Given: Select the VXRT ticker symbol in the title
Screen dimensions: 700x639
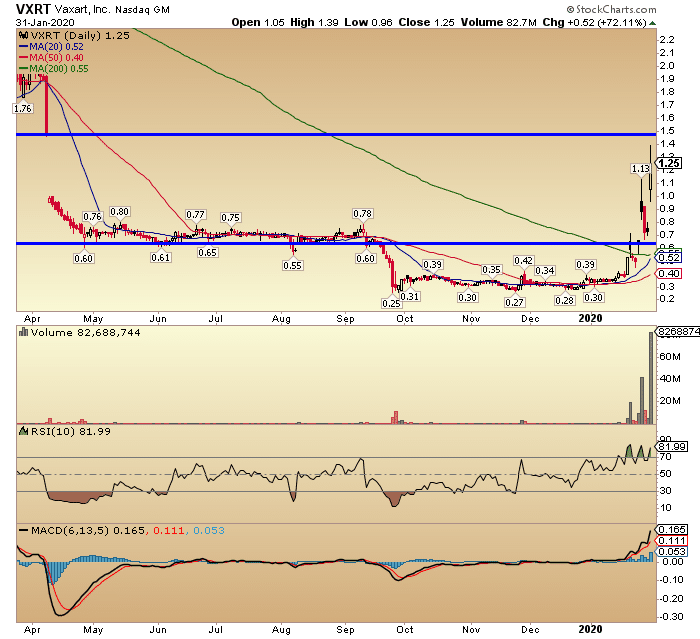Looking at the screenshot, I should coord(33,8).
